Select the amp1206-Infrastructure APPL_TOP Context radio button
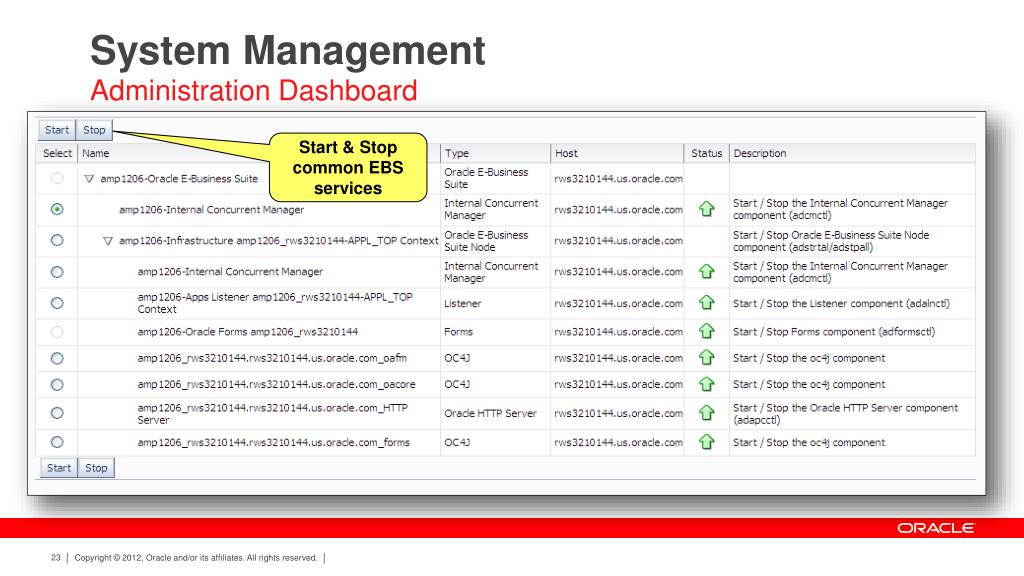 coord(57,240)
